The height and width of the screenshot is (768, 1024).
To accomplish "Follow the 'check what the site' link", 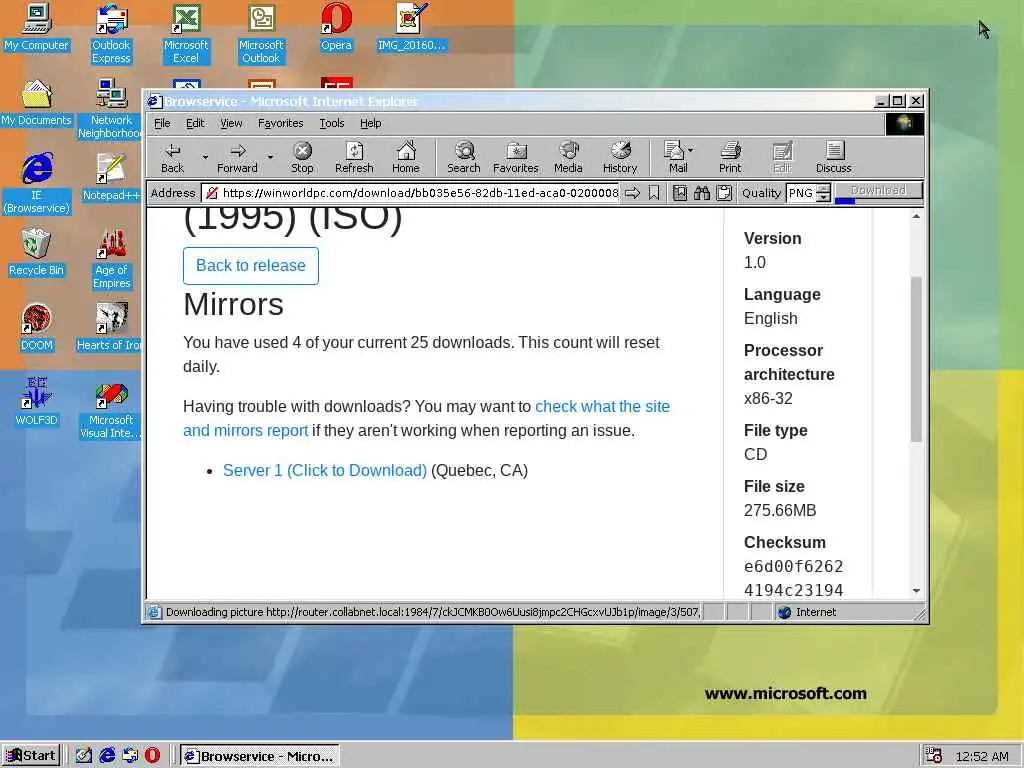I will tap(602, 406).
